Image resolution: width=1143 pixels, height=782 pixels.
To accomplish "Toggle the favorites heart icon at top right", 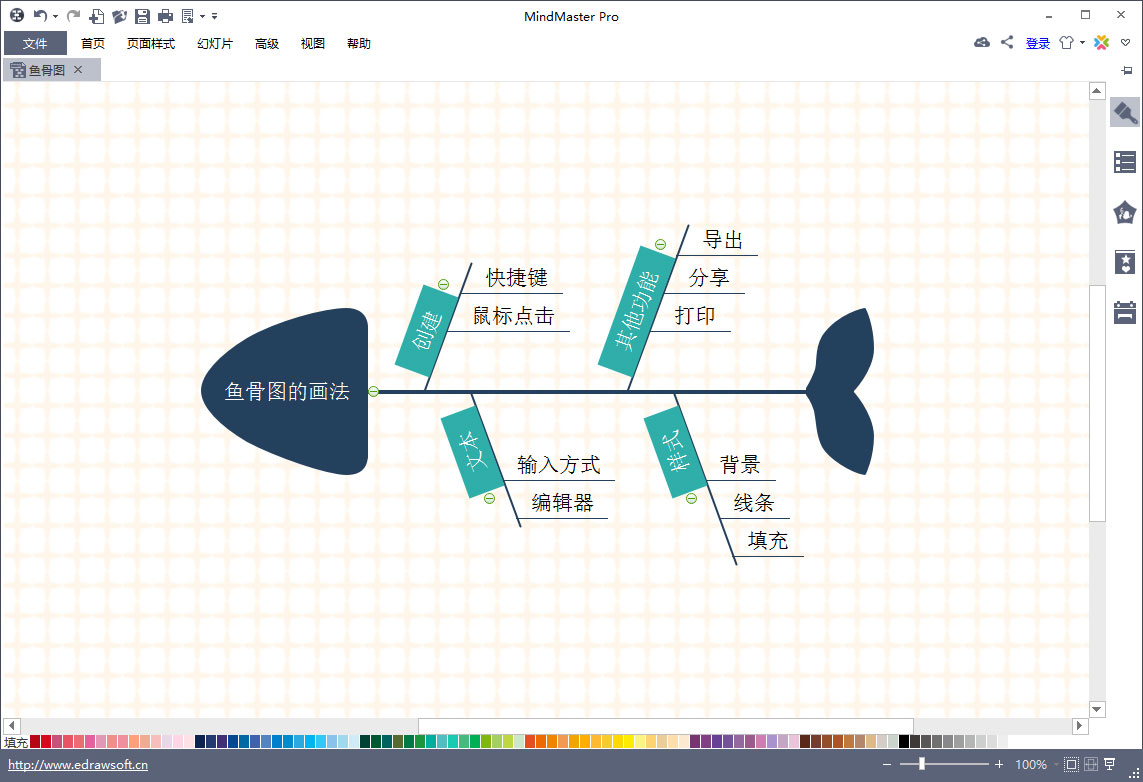I will tap(1126, 43).
